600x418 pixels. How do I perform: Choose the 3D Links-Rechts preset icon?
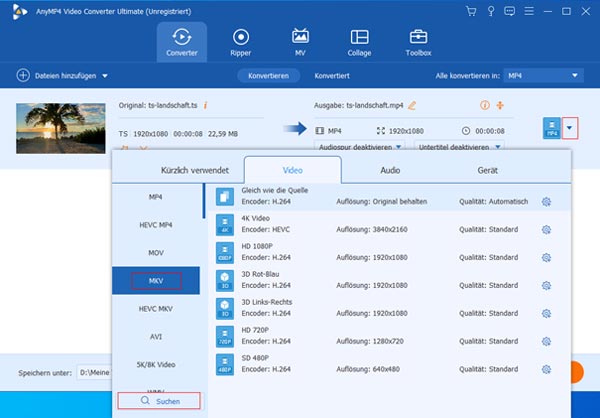225,309
